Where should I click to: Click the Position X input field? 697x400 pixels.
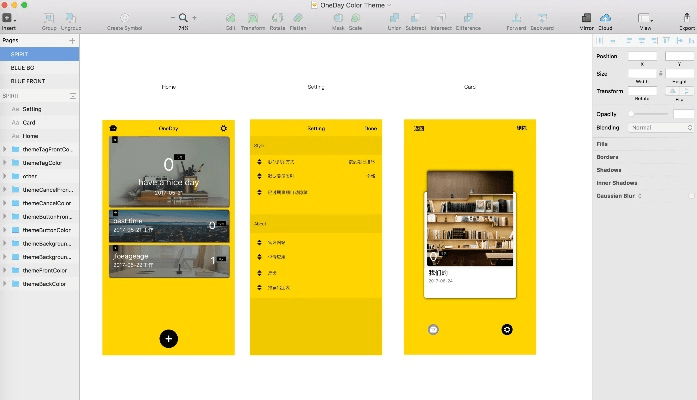pyautogui.click(x=642, y=57)
